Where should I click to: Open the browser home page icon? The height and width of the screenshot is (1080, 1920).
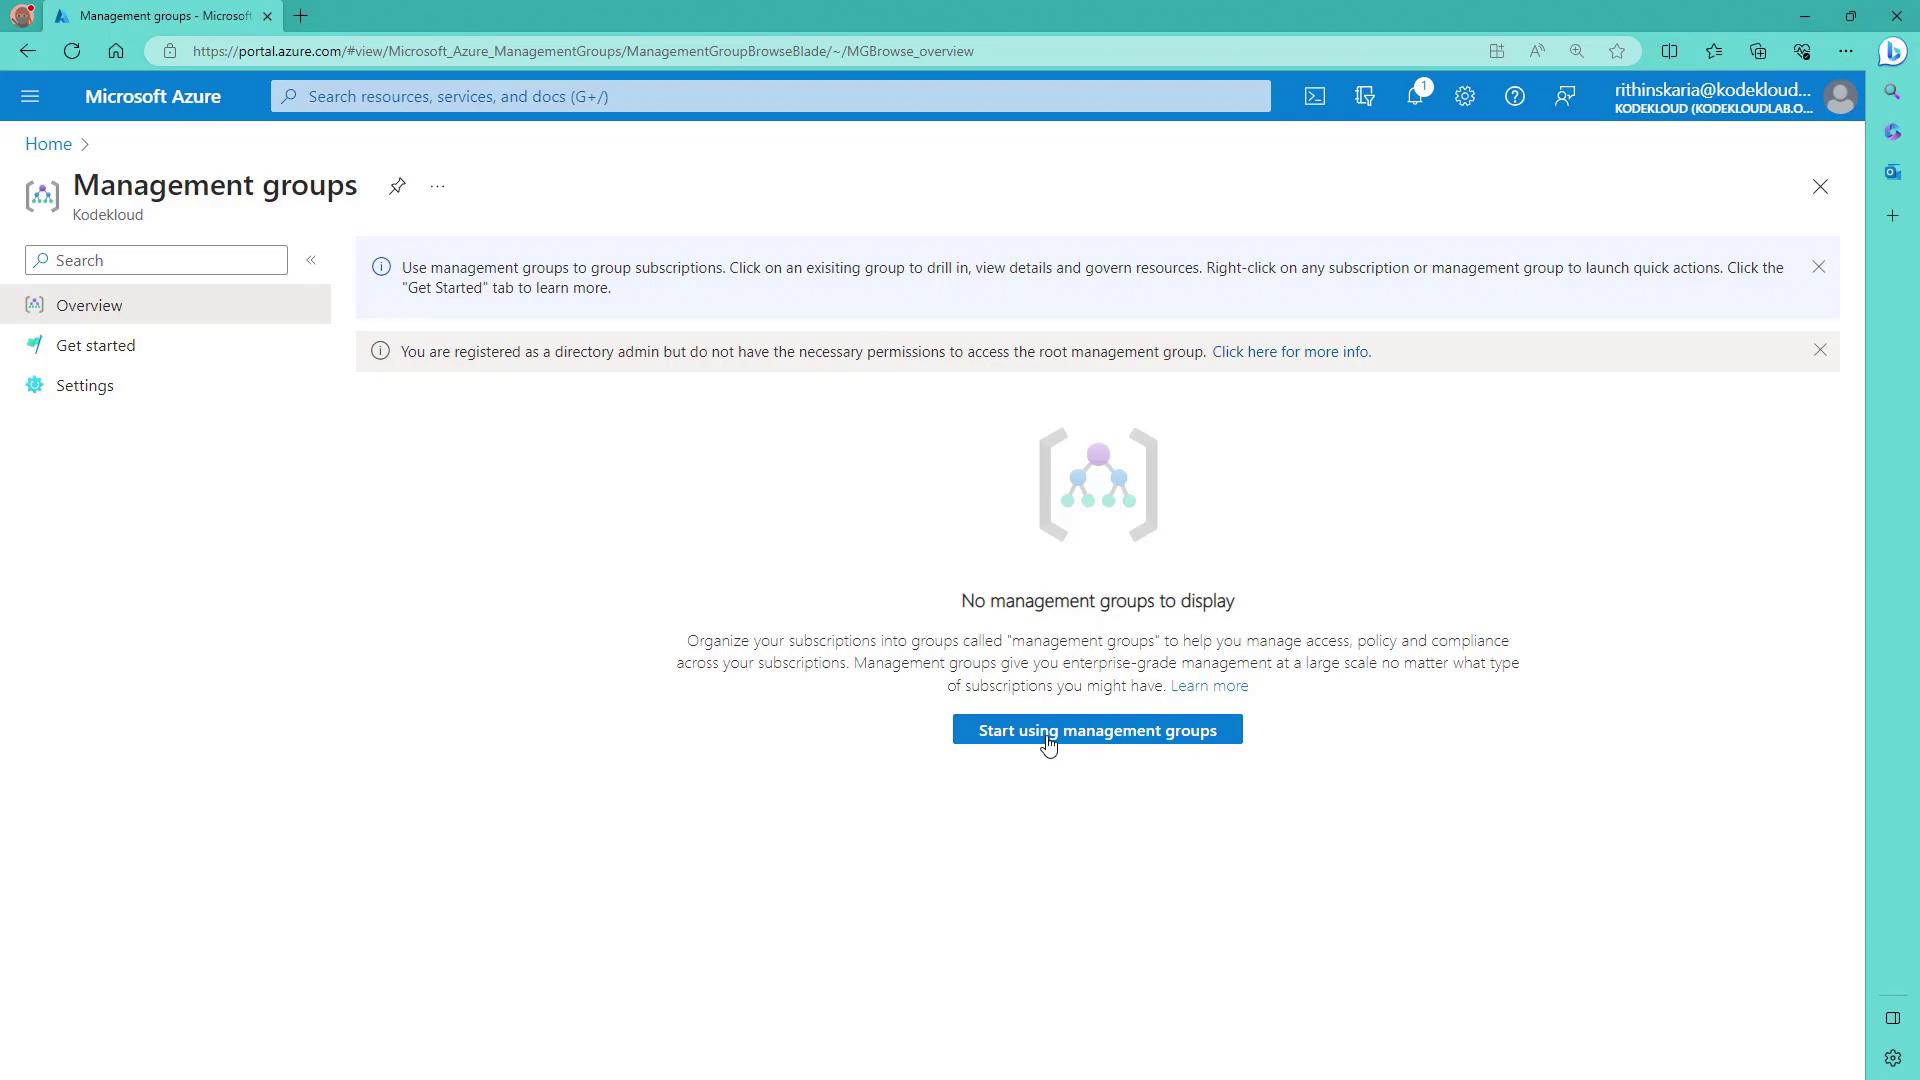point(116,51)
